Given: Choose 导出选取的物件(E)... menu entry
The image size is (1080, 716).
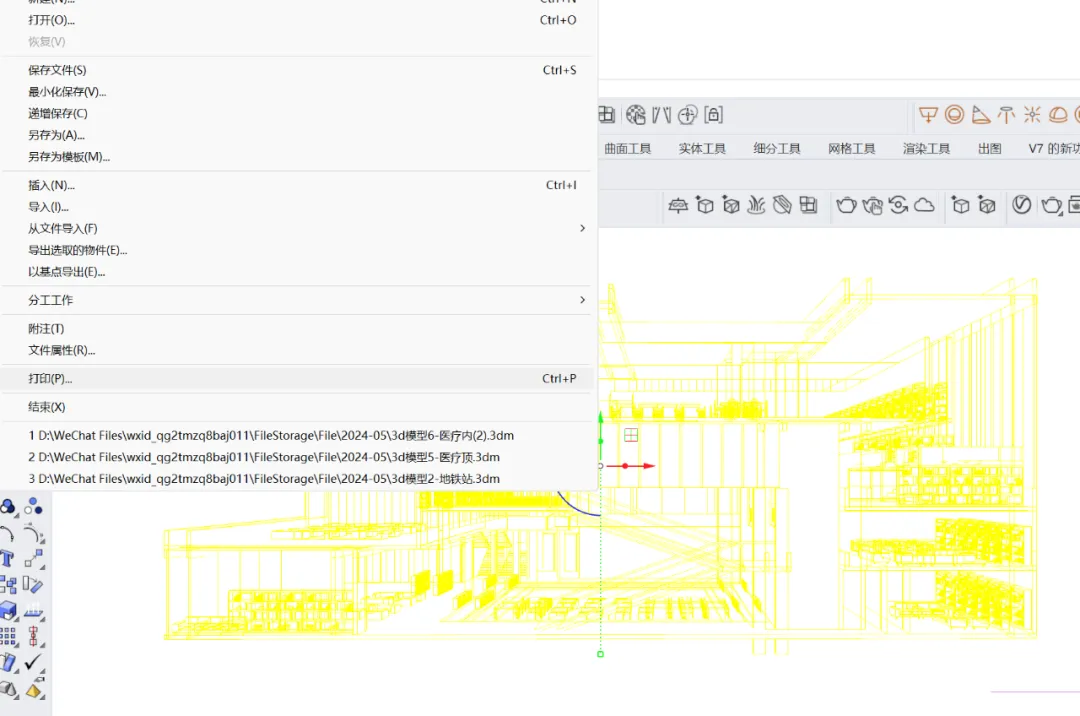Looking at the screenshot, I should point(296,250).
